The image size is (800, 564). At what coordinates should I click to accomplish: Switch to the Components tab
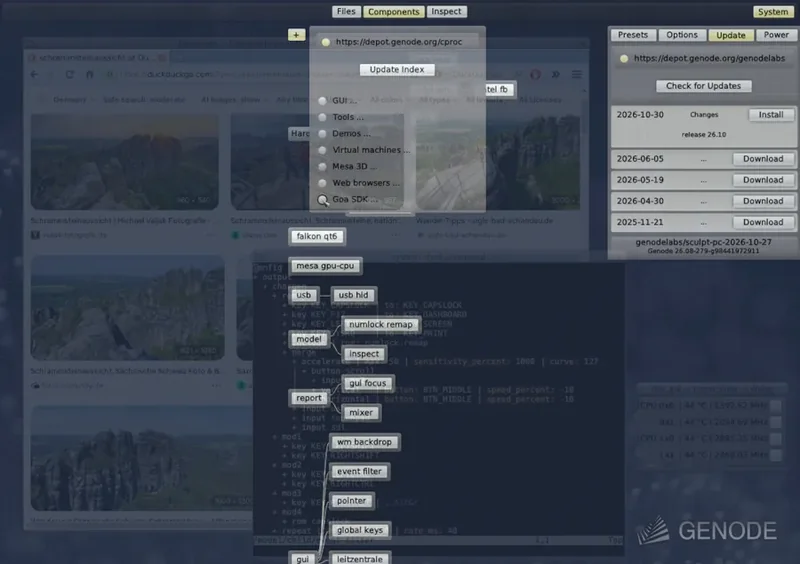[393, 11]
